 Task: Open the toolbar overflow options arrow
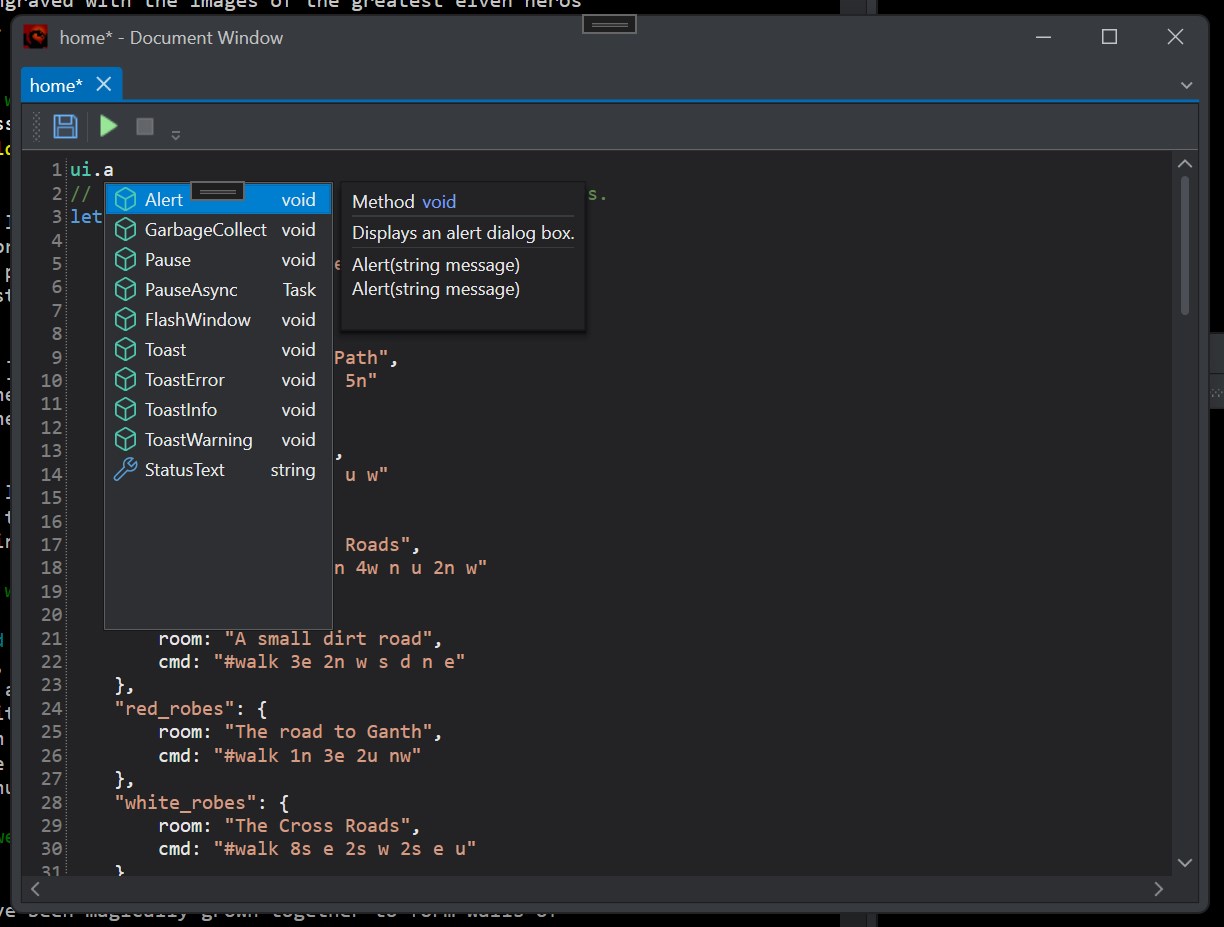176,134
